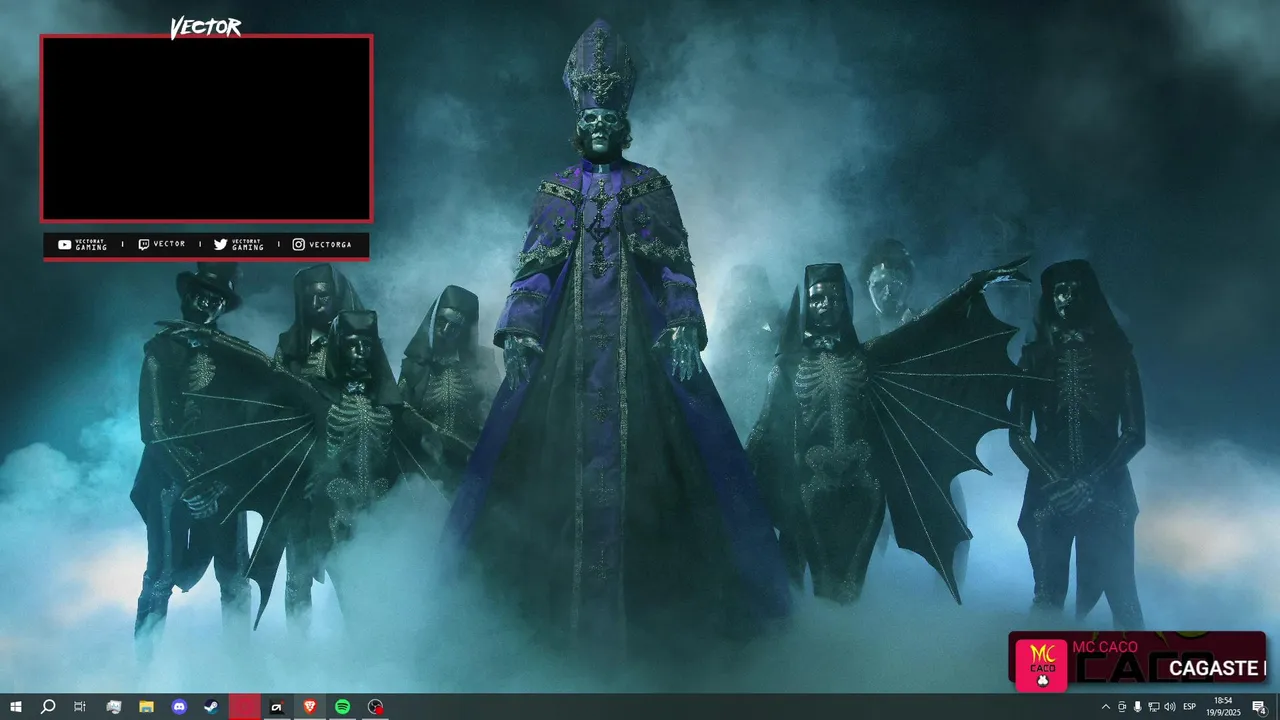
Task: Open Spotify from the taskbar
Action: click(342, 707)
